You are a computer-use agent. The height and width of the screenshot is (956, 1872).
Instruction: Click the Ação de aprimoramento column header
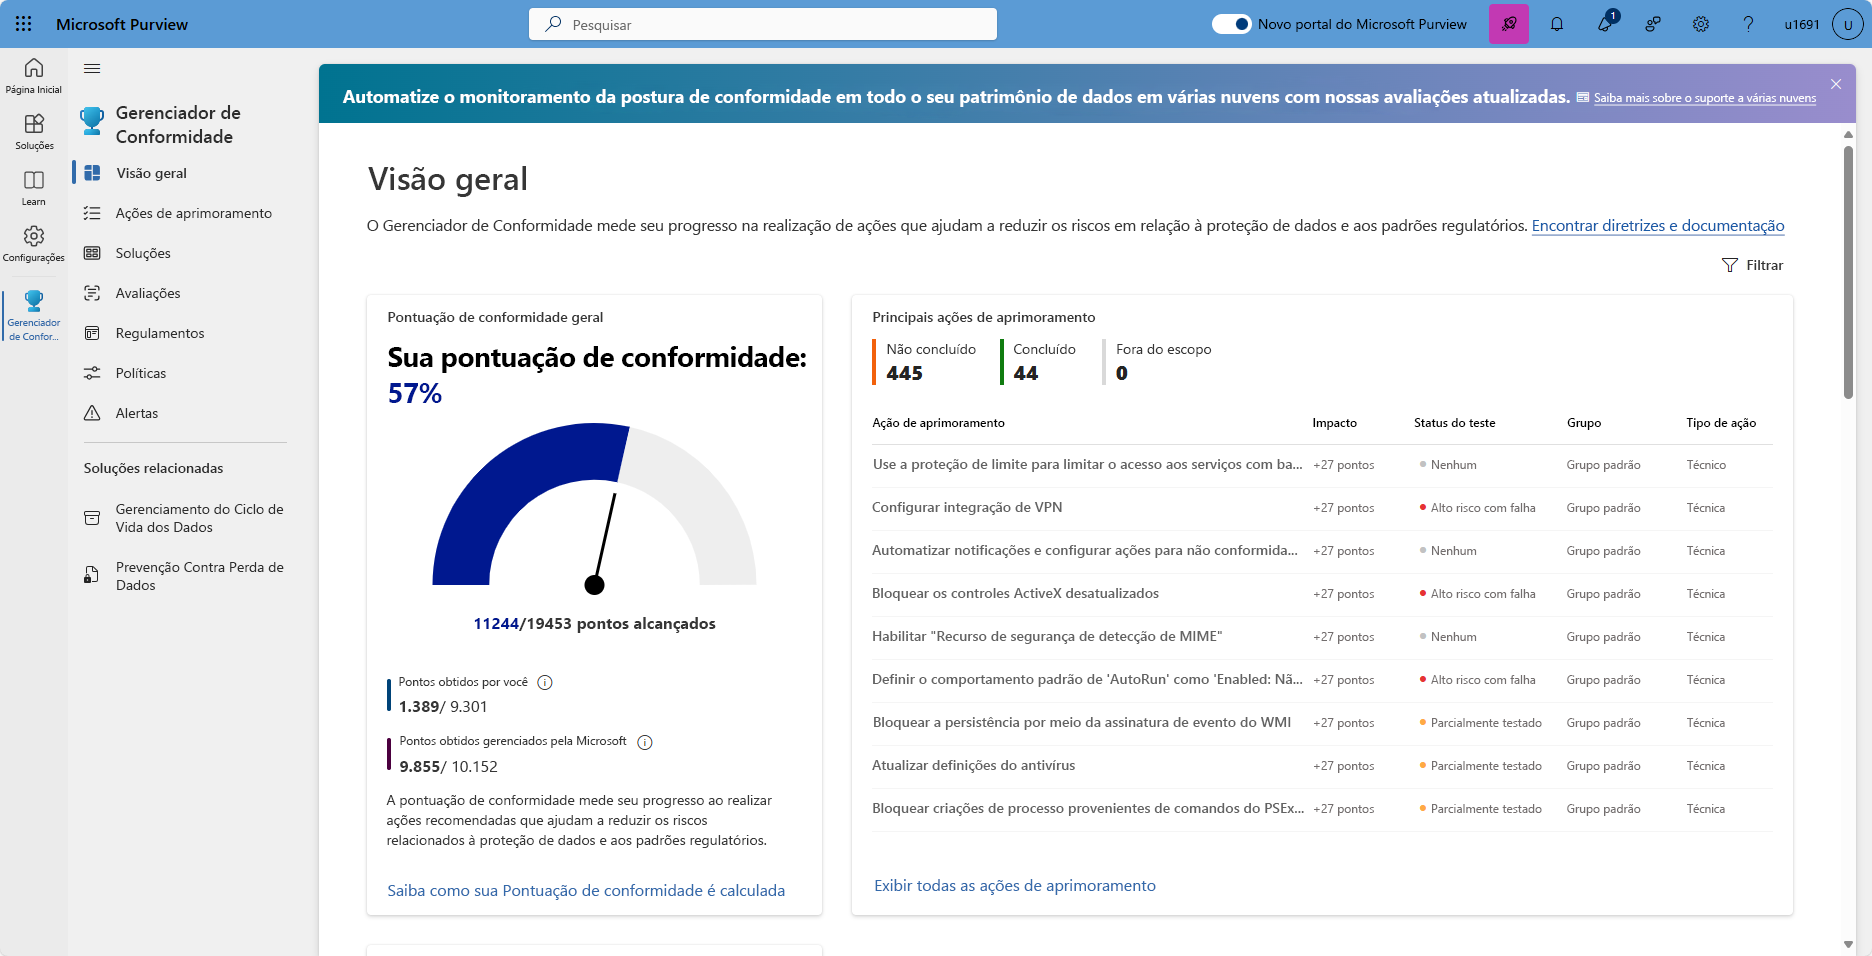tap(938, 423)
